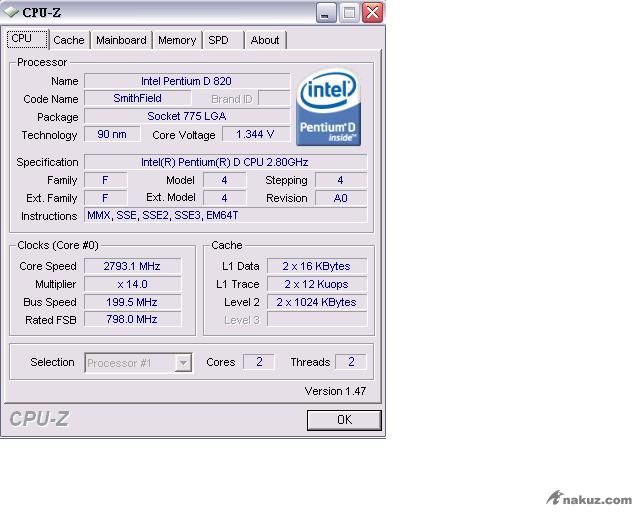Click the Model 4 value field
Viewport: 640px width, 512px height.
[x=224, y=180]
